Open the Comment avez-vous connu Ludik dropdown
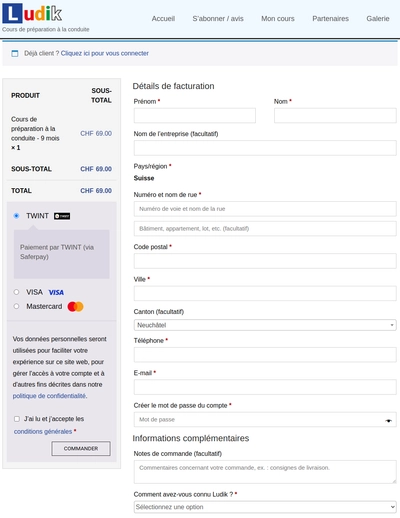Viewport: 400px width, 518px height. [x=265, y=507]
